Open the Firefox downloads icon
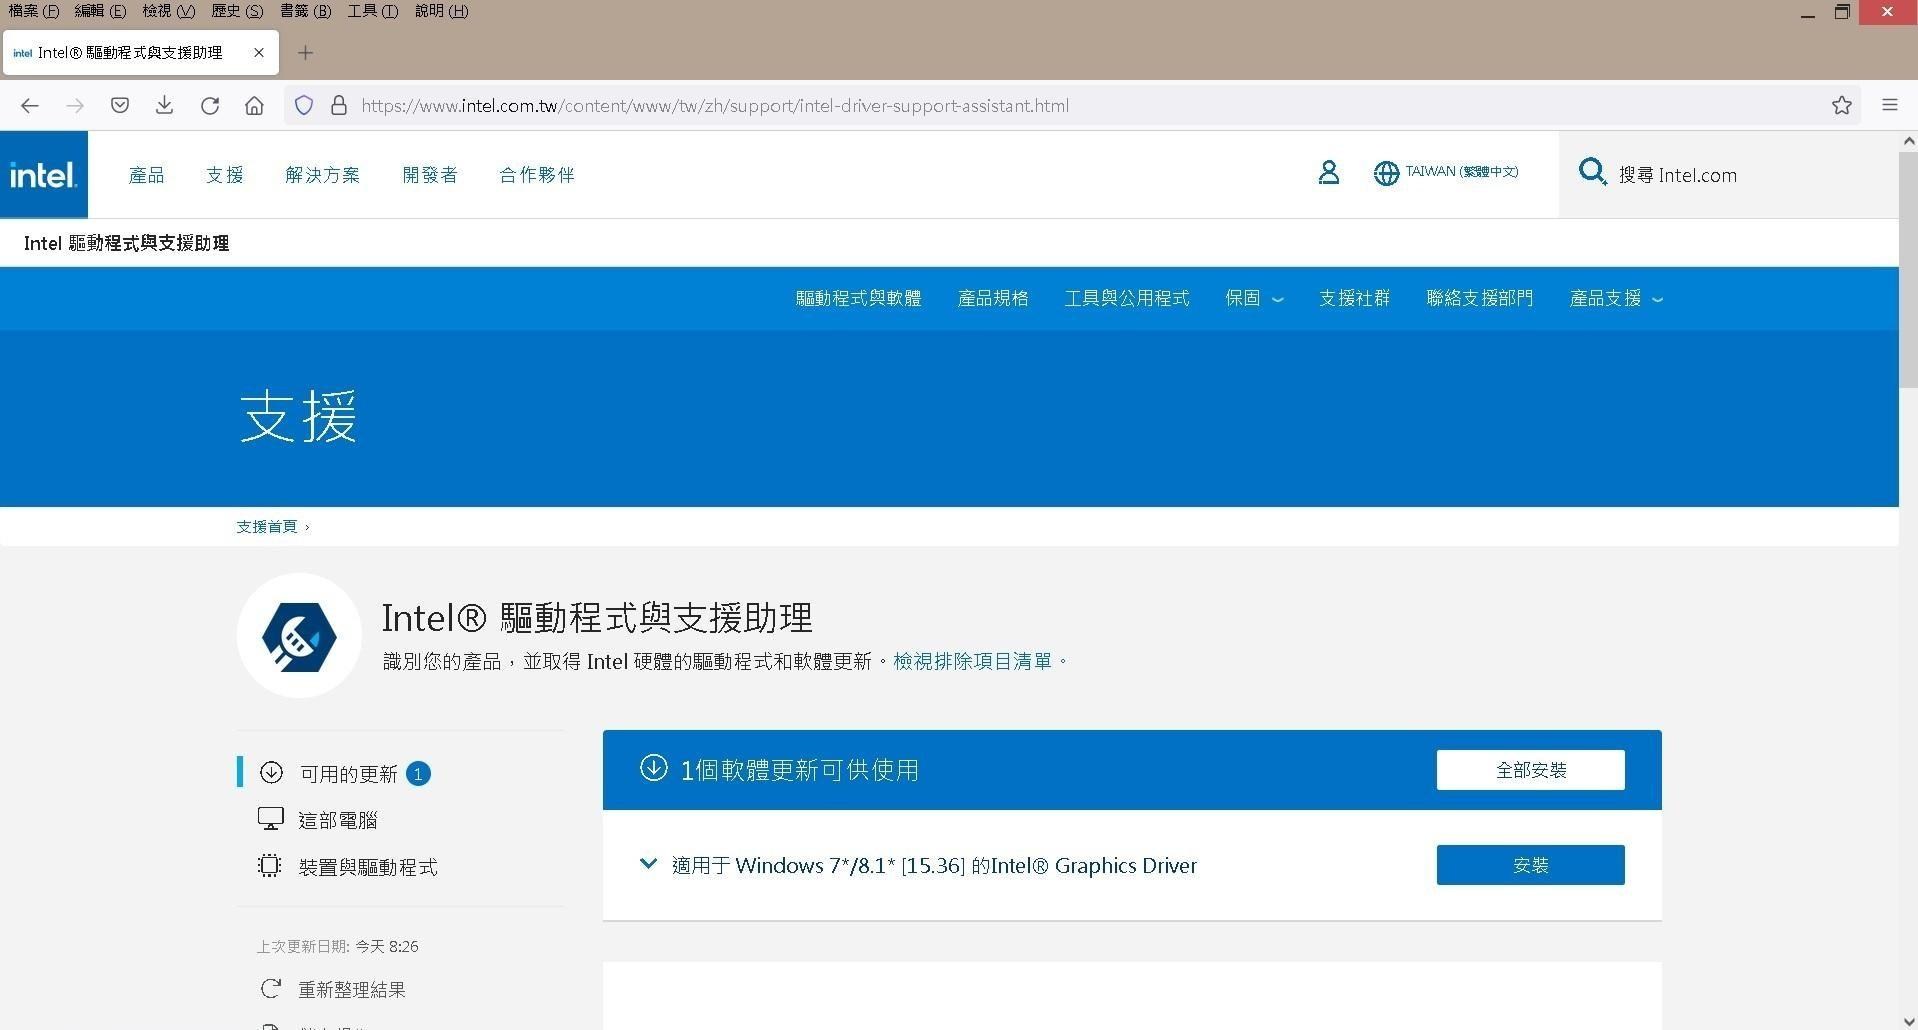1918x1030 pixels. click(164, 105)
